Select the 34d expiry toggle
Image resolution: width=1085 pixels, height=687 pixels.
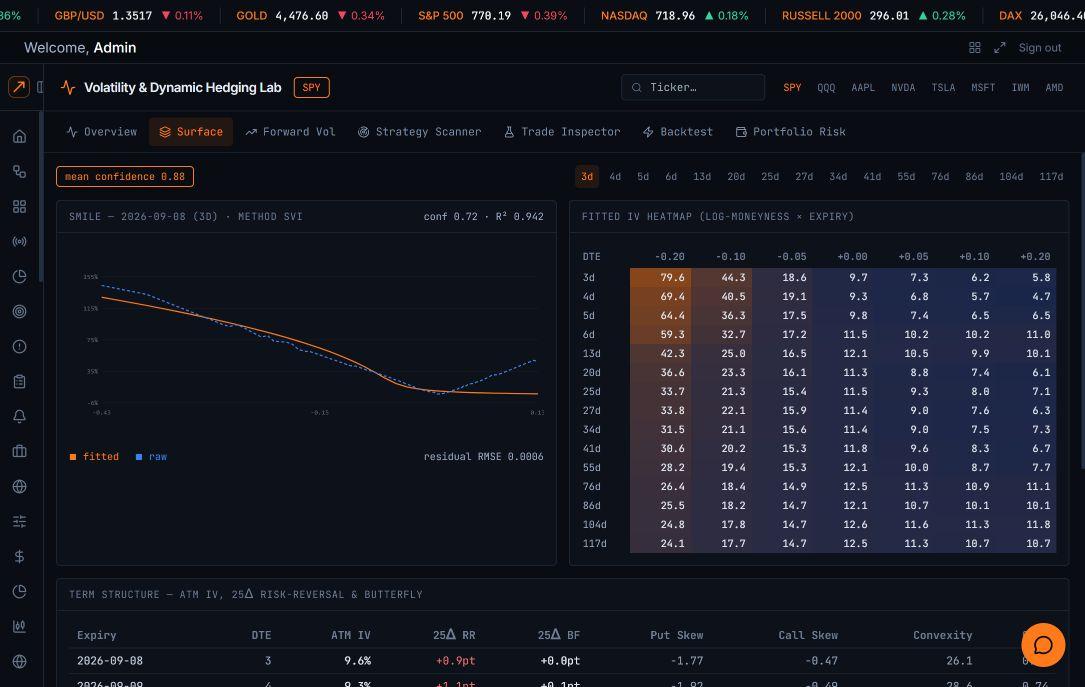(838, 176)
